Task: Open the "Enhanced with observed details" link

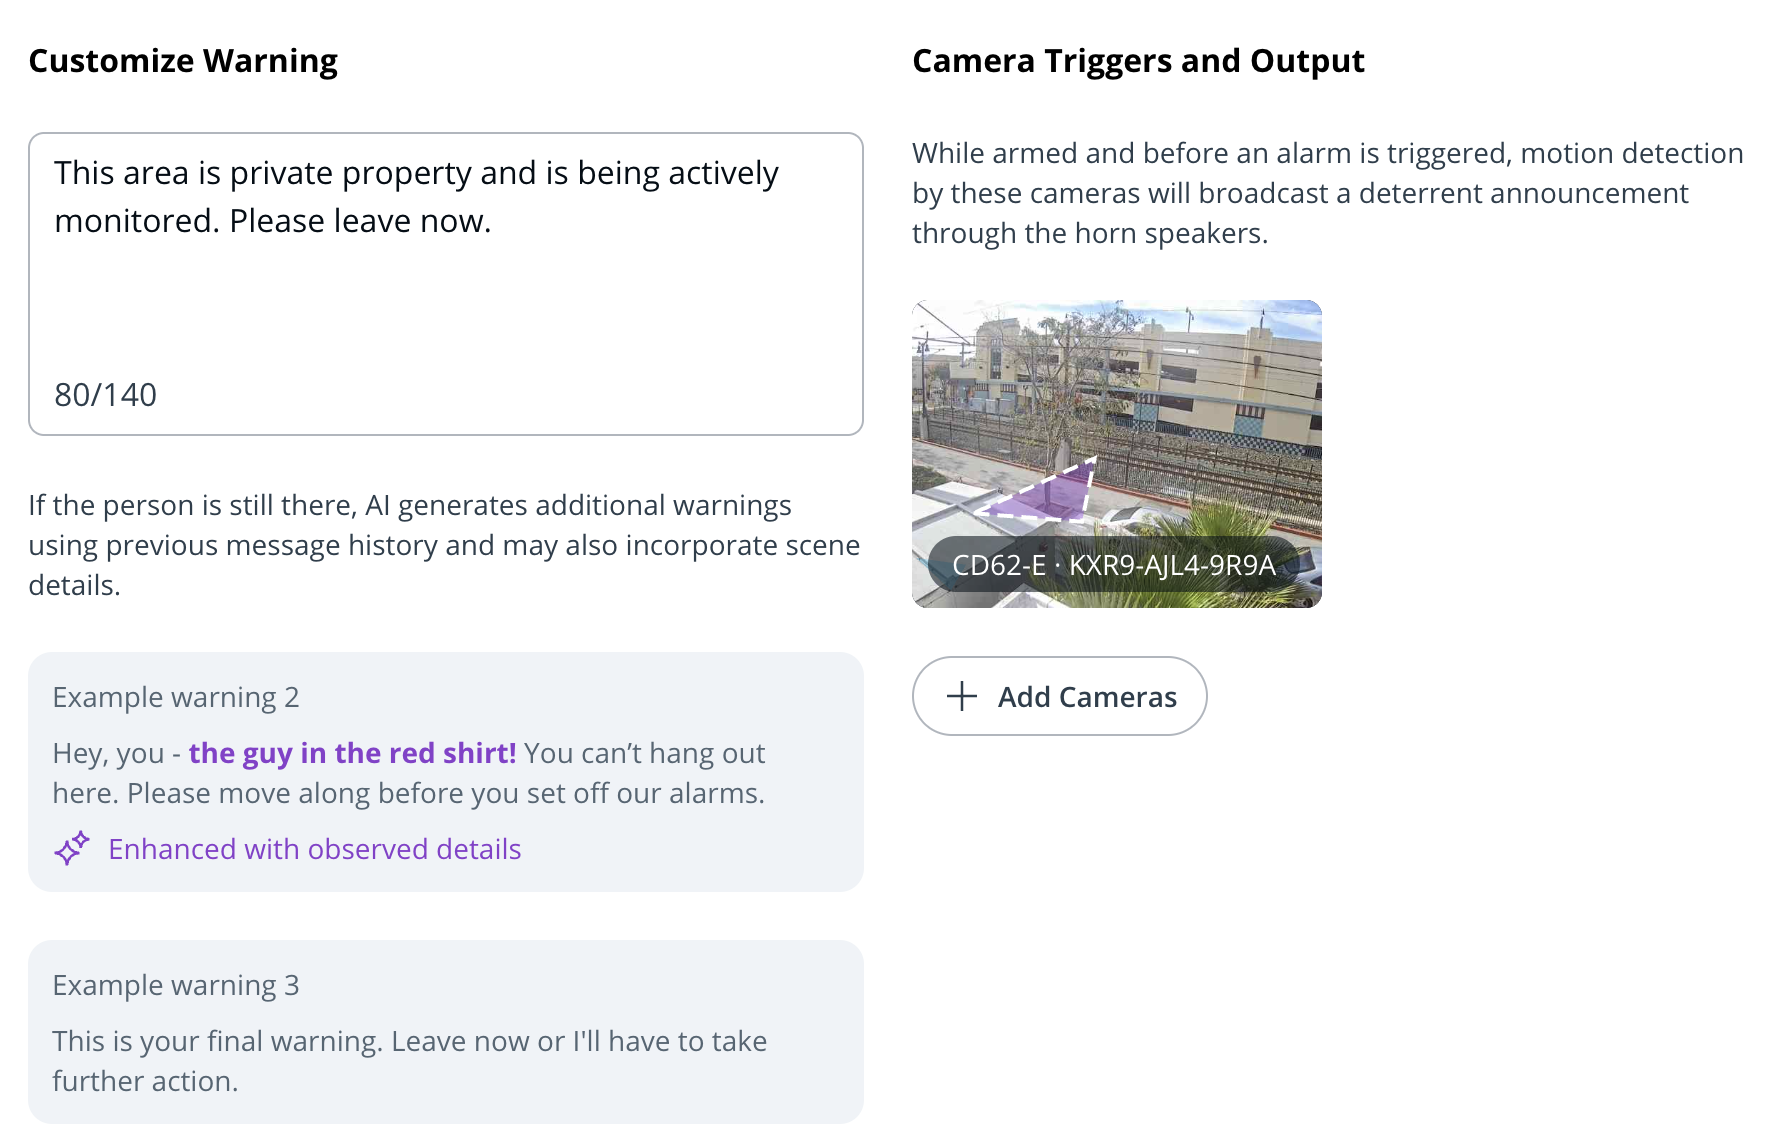Action: [314, 849]
